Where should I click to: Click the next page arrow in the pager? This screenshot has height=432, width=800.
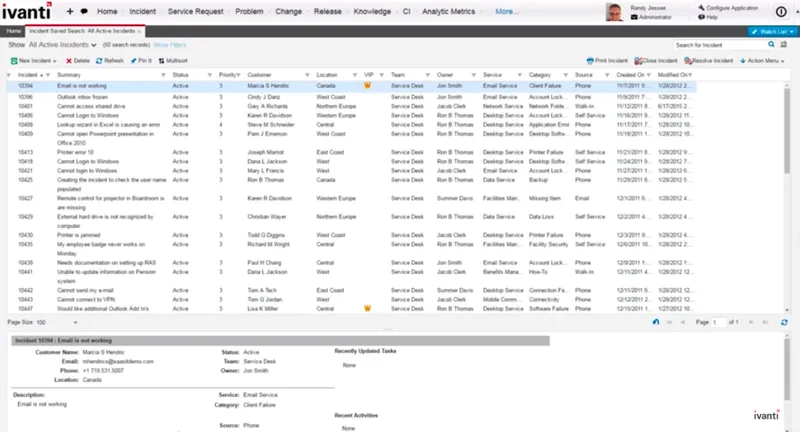pyautogui.click(x=751, y=322)
